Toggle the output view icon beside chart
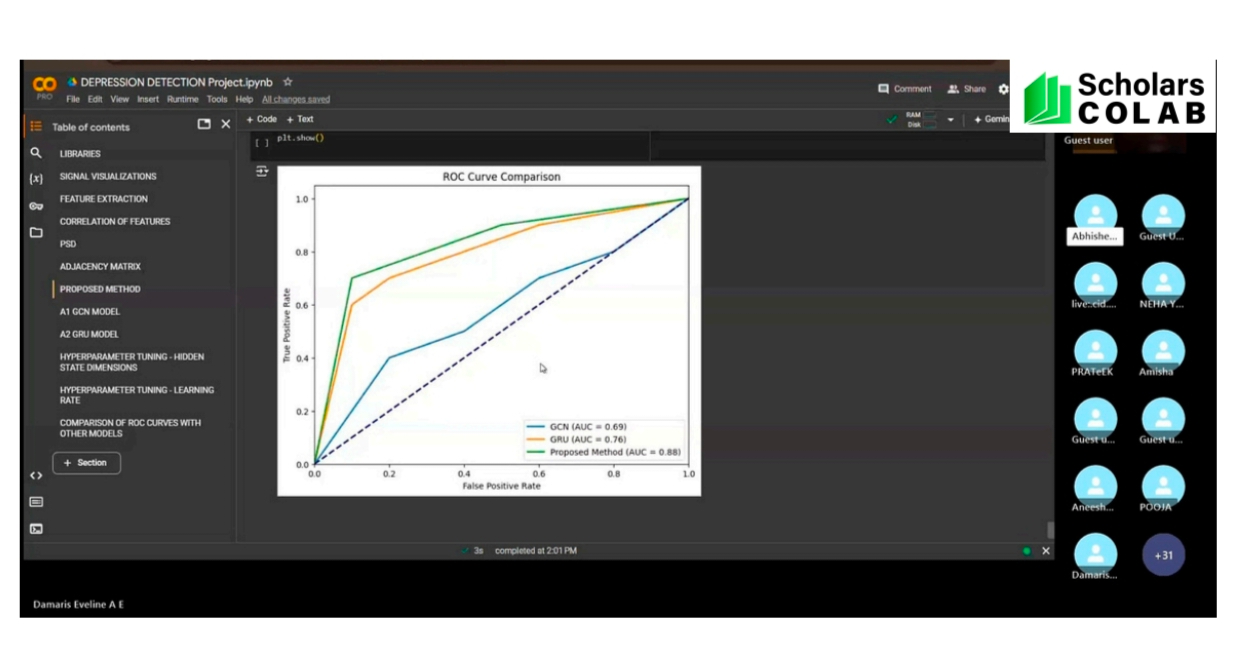 262,172
